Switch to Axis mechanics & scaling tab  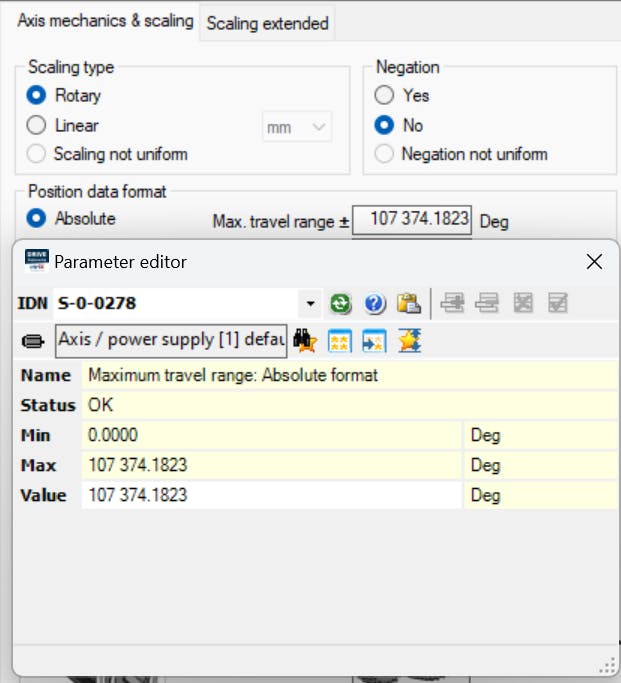point(105,21)
